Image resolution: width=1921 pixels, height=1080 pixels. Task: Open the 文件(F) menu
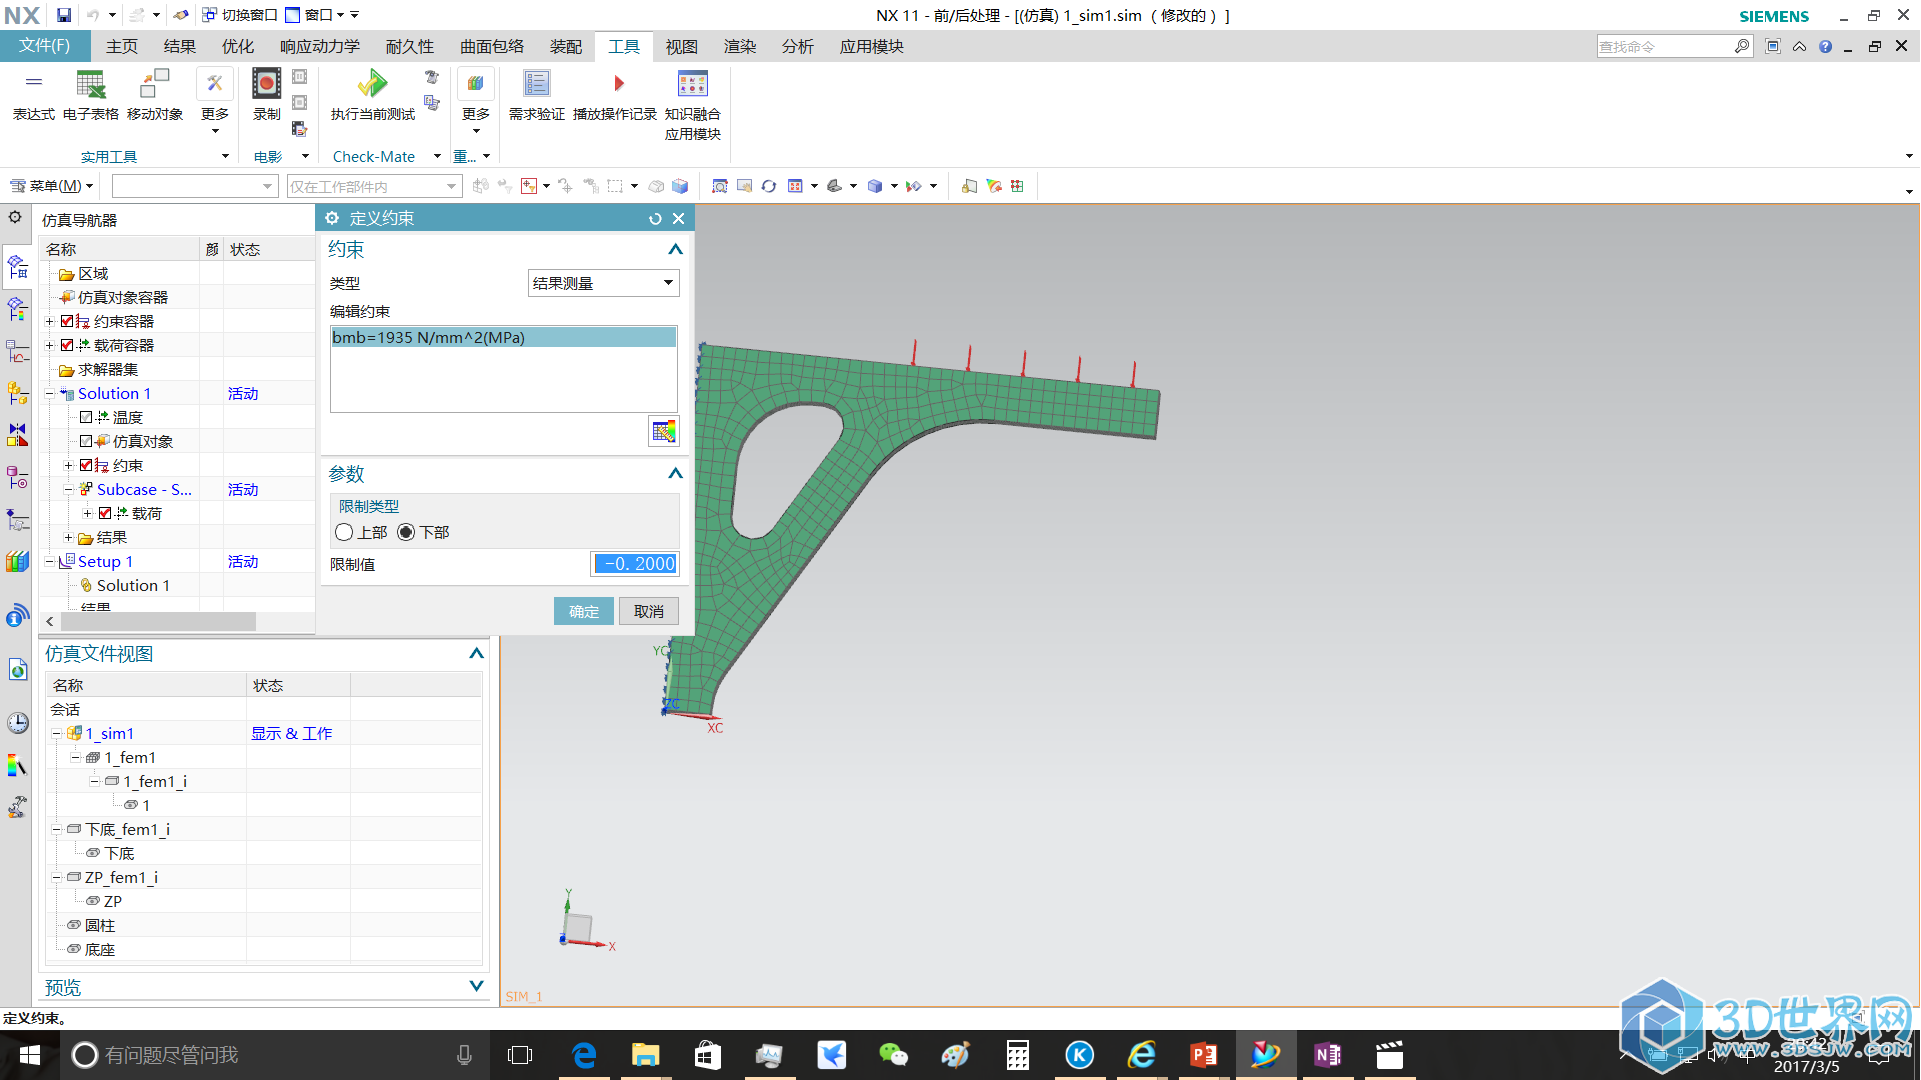click(44, 46)
